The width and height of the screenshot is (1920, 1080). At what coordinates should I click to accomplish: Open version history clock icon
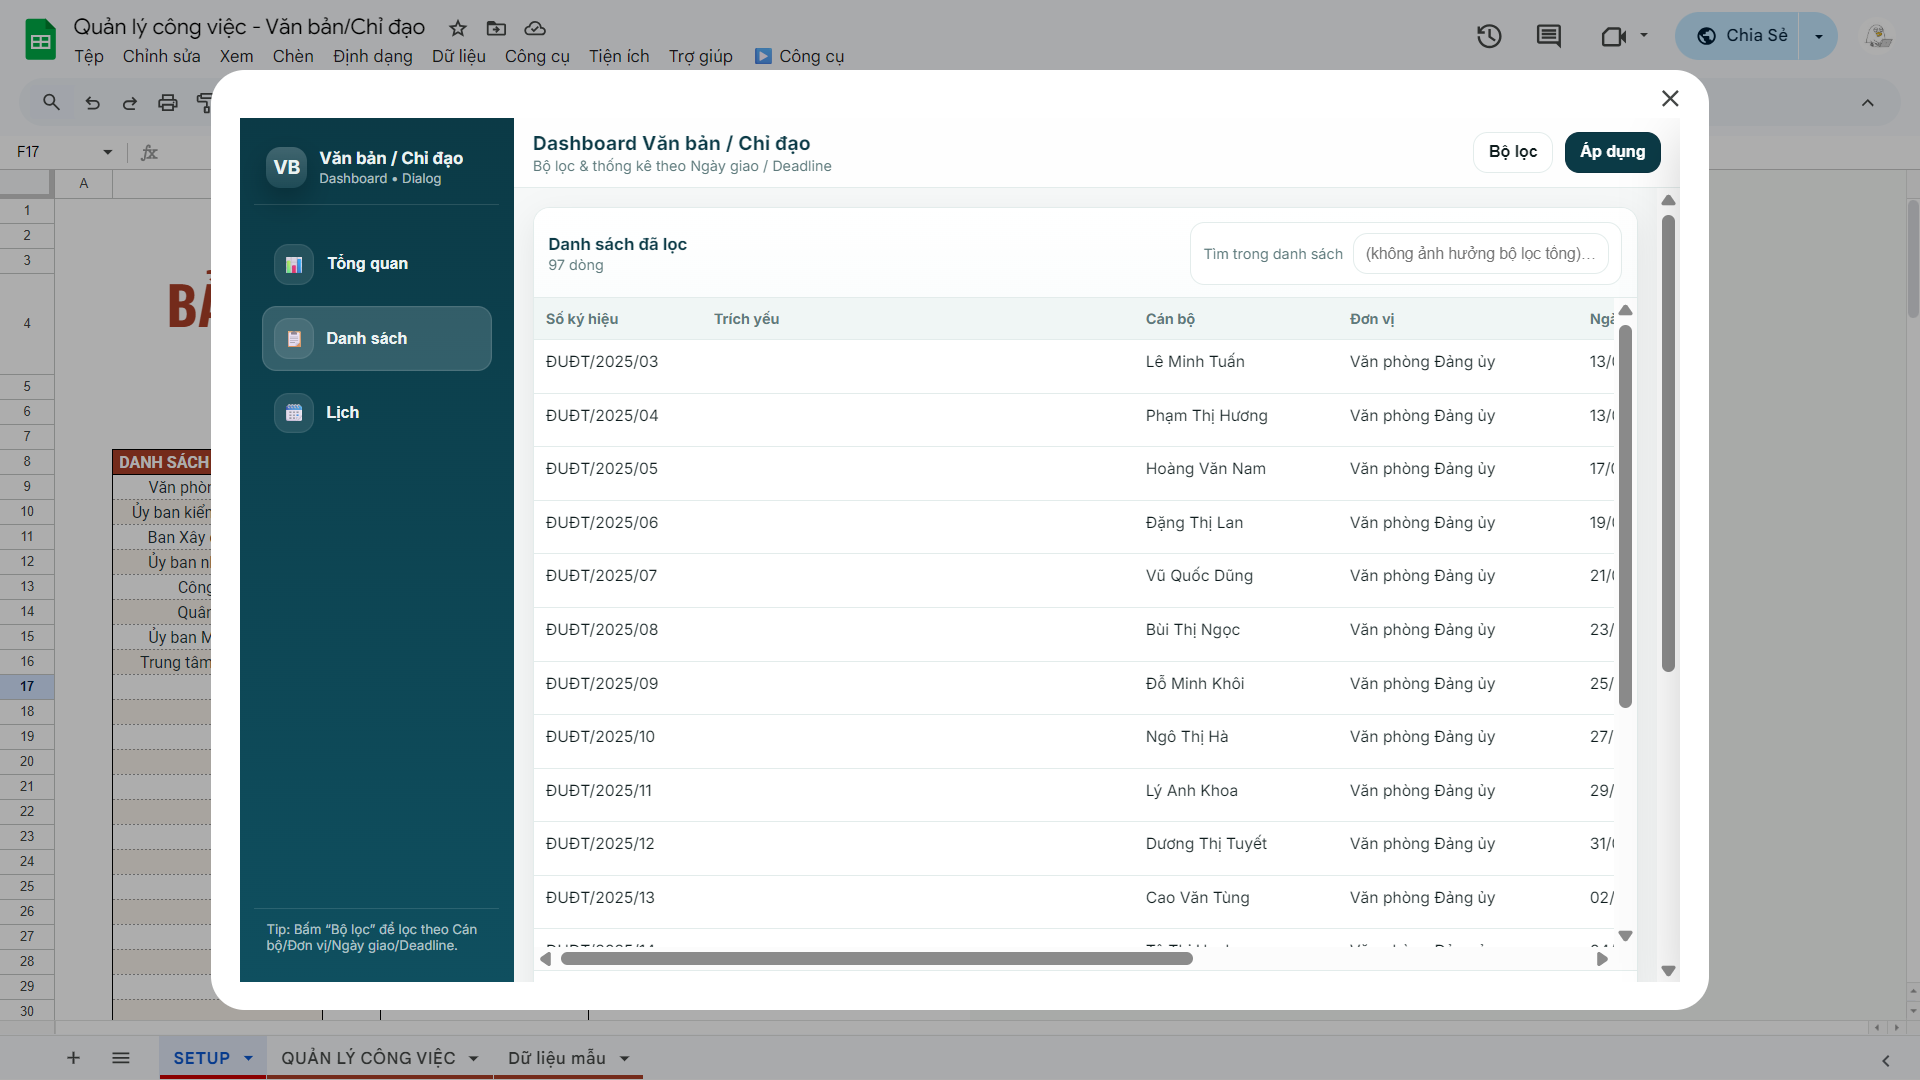(x=1489, y=37)
